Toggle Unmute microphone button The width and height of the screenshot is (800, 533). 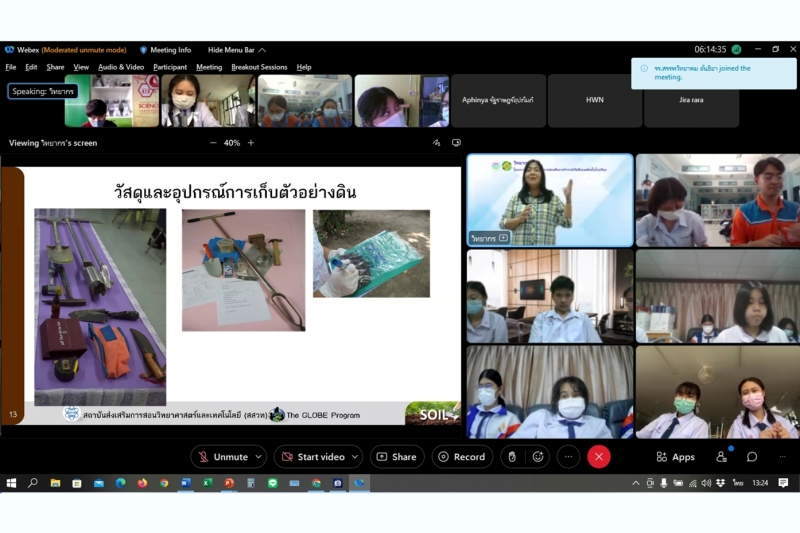click(x=222, y=457)
